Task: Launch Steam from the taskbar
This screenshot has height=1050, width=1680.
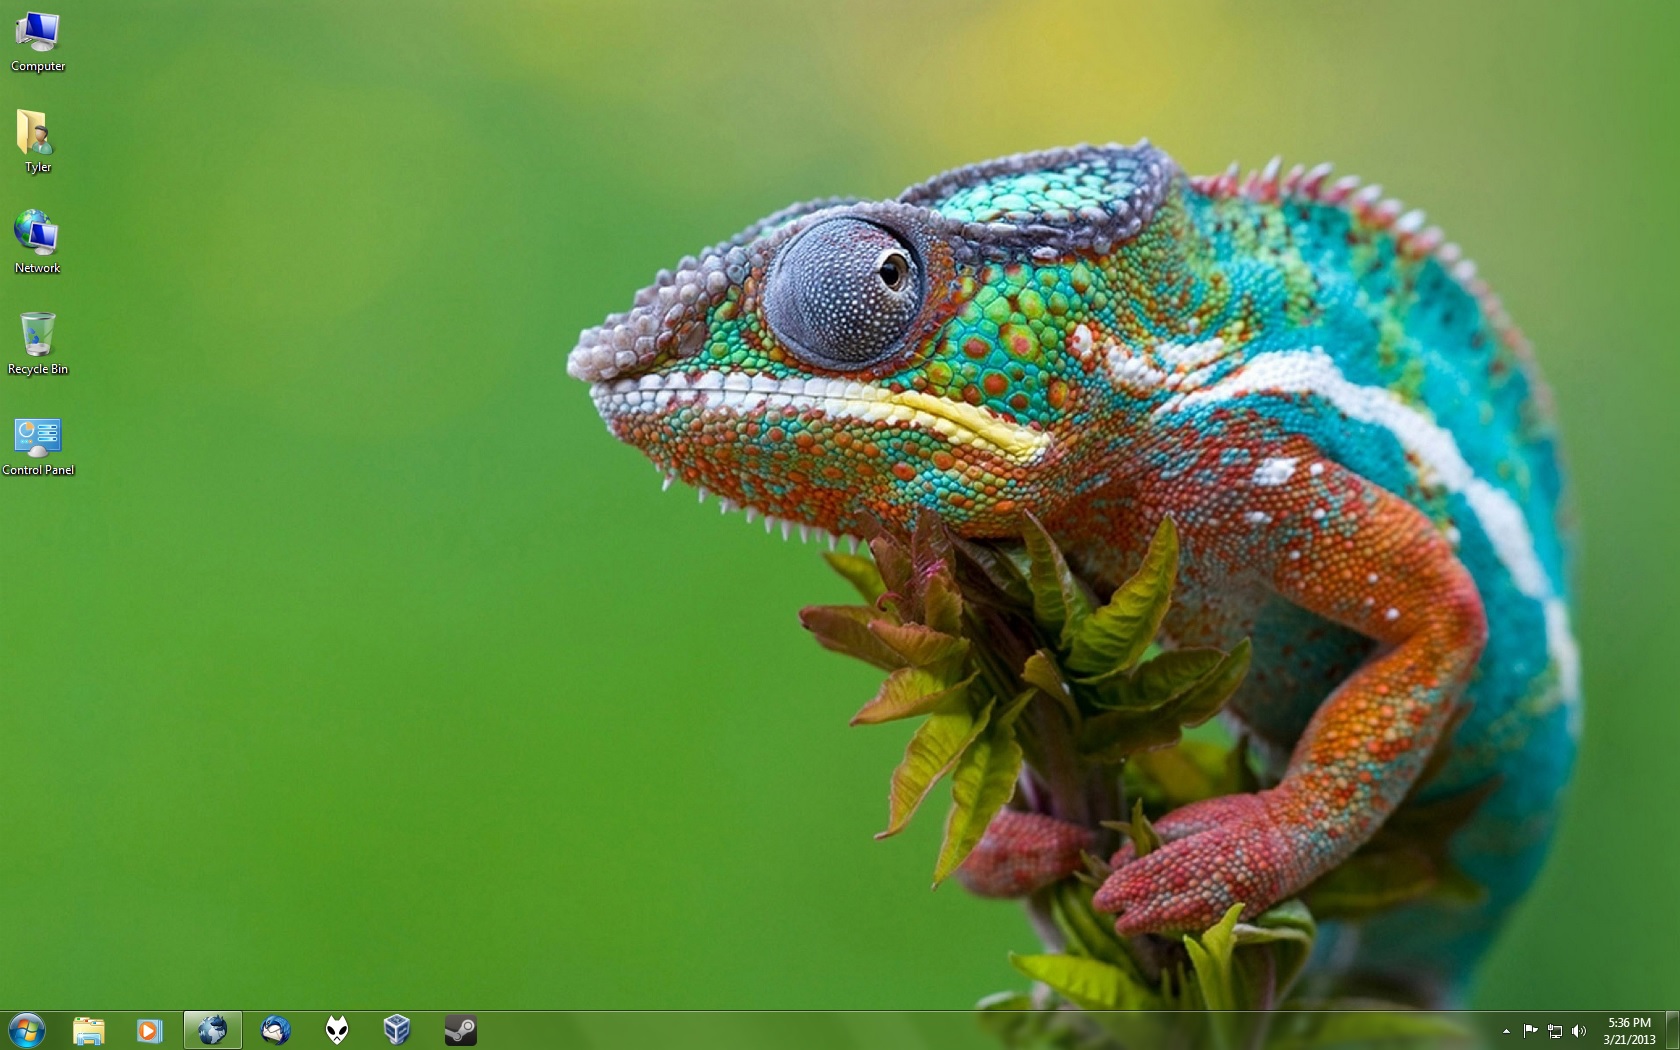Action: tap(460, 1030)
